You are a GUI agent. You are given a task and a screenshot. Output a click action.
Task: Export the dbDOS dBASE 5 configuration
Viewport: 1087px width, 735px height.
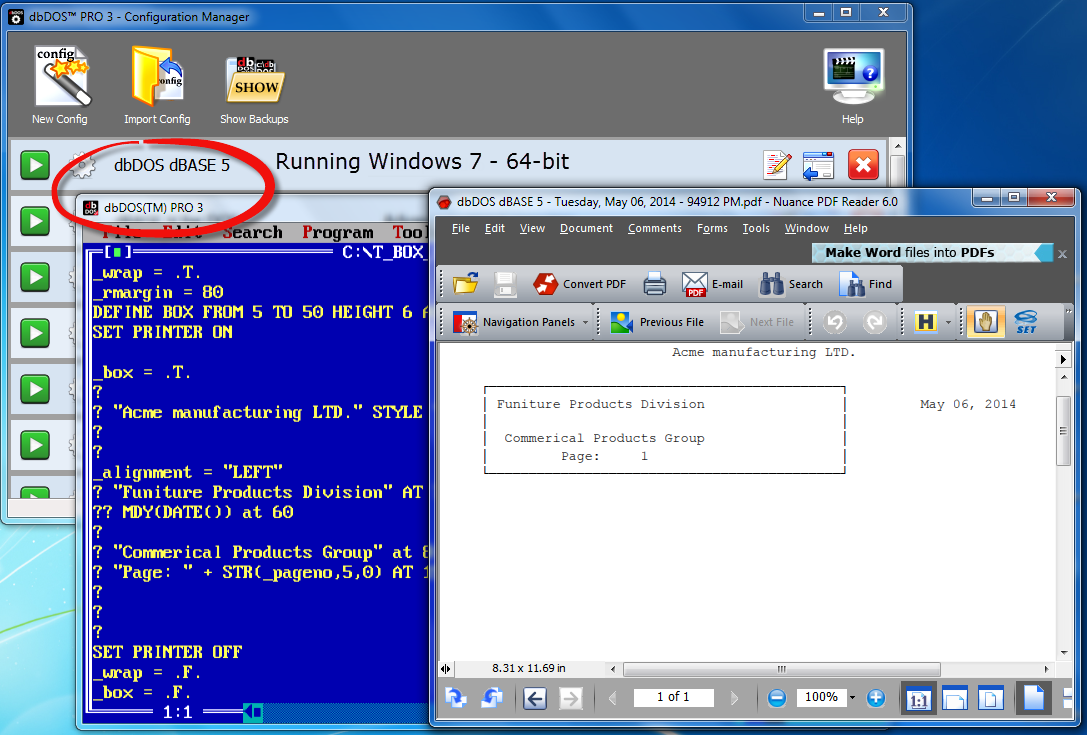point(818,165)
